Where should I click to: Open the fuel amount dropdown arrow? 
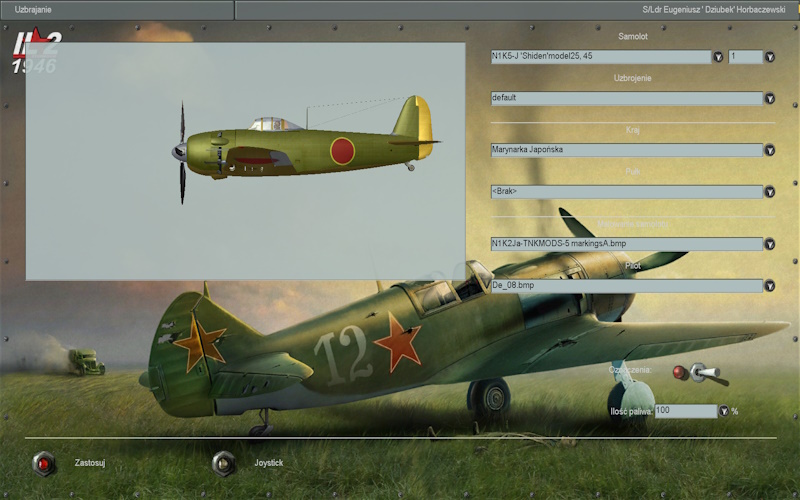pyautogui.click(x=723, y=411)
